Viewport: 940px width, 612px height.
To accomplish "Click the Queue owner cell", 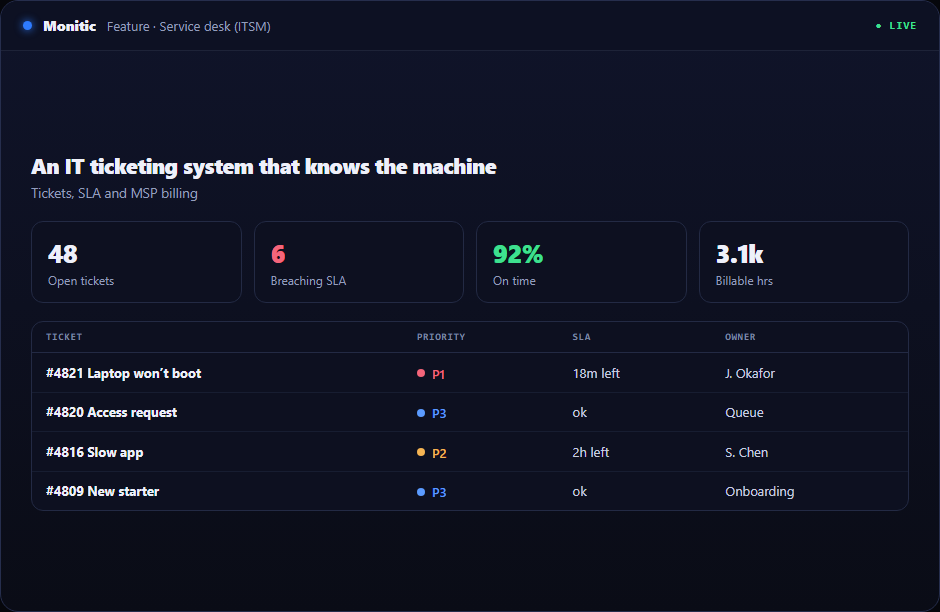I will click(x=745, y=412).
